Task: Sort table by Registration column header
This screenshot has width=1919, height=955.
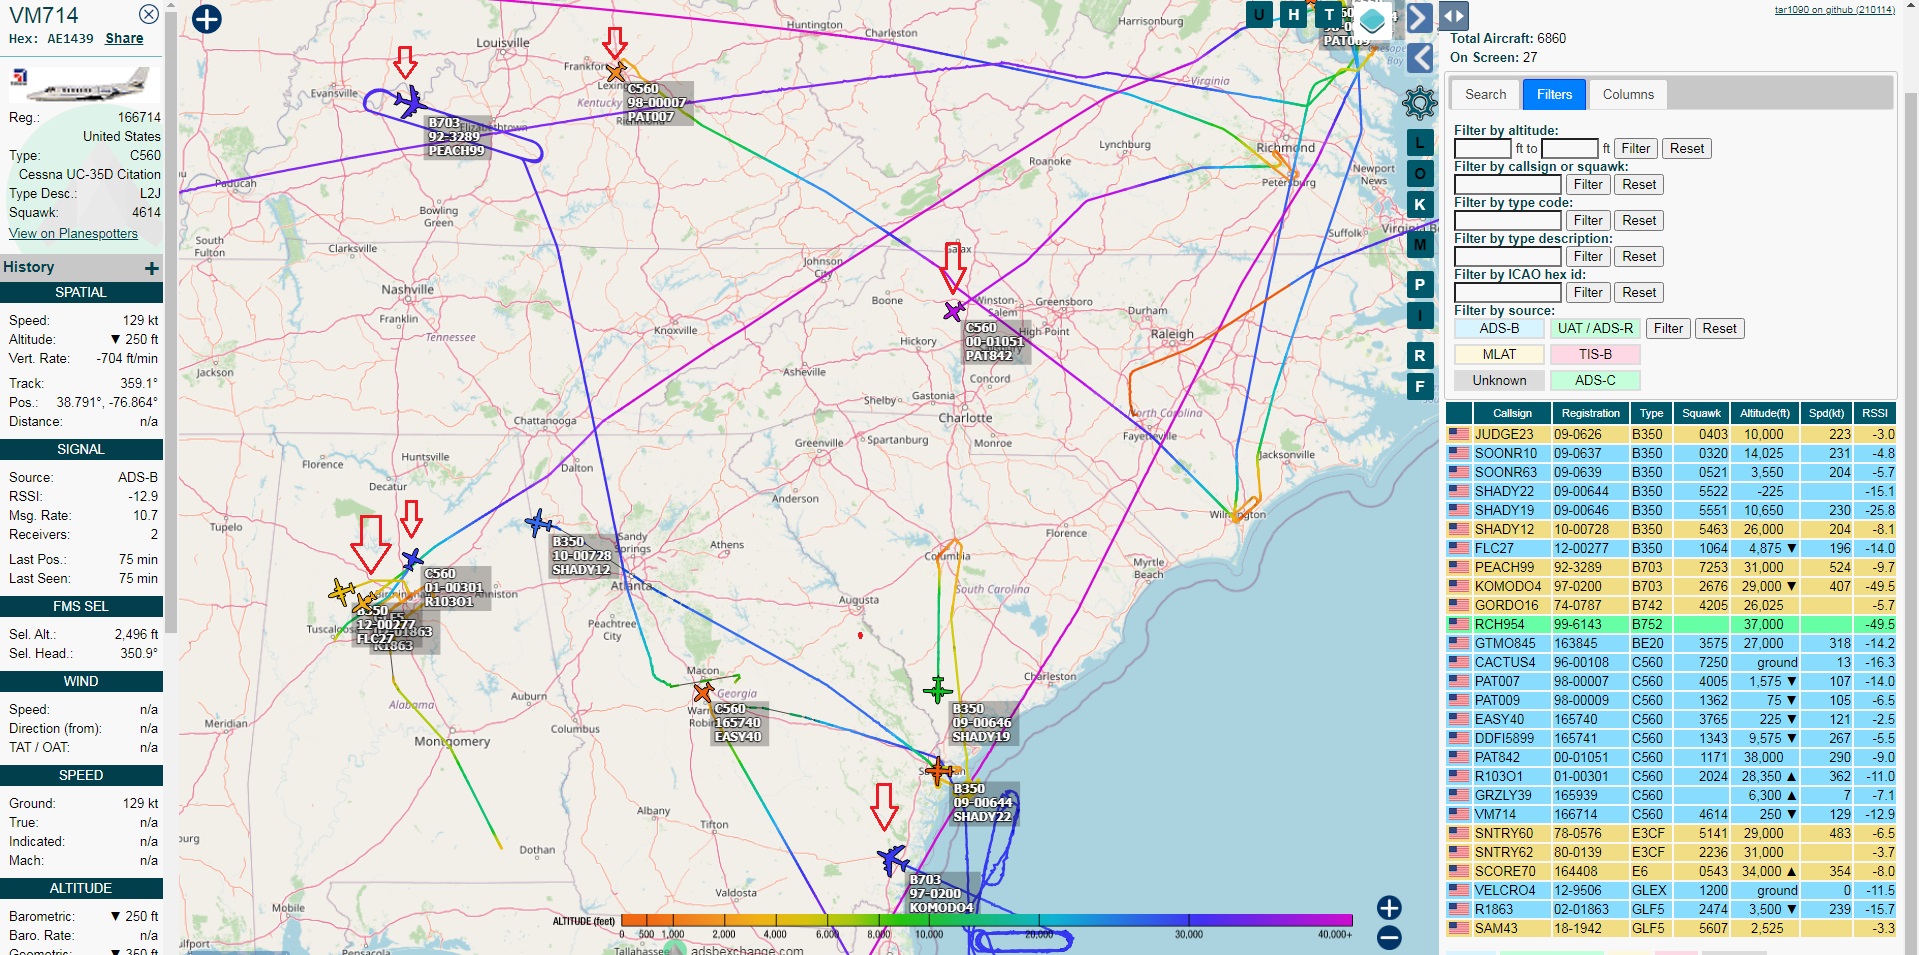Action: point(1590,413)
